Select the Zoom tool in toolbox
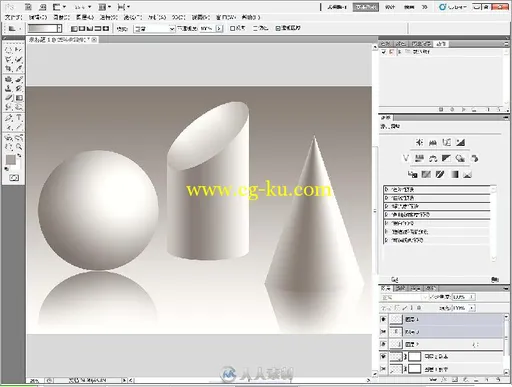 (x=18, y=147)
